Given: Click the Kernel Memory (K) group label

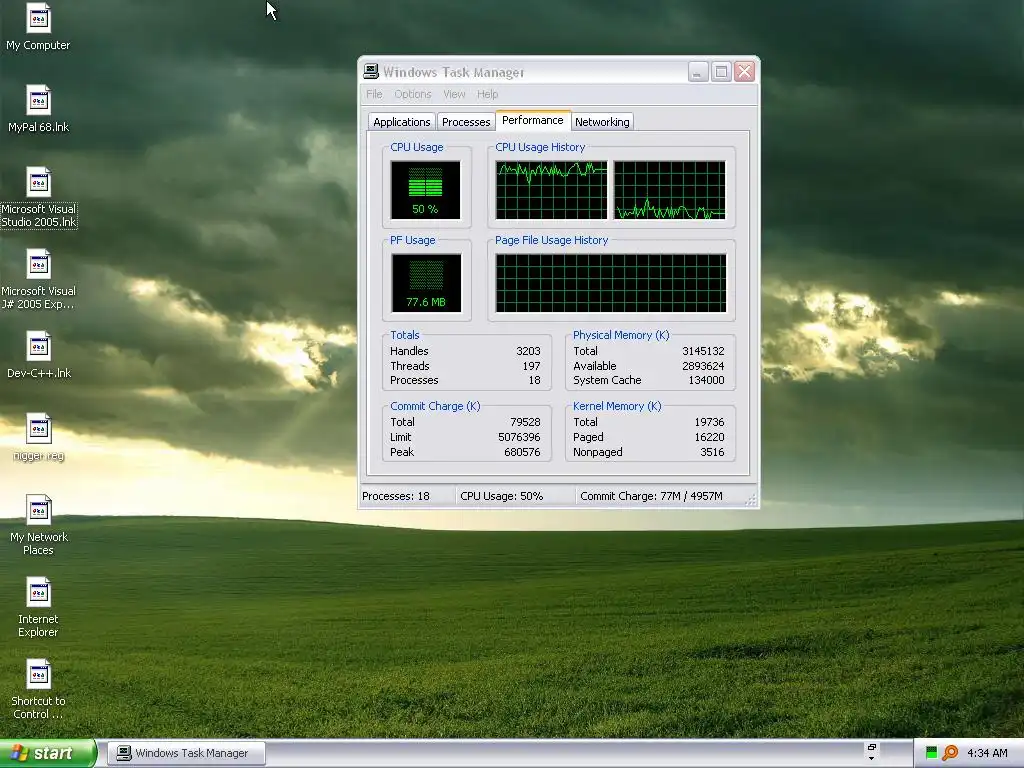Looking at the screenshot, I should [617, 406].
